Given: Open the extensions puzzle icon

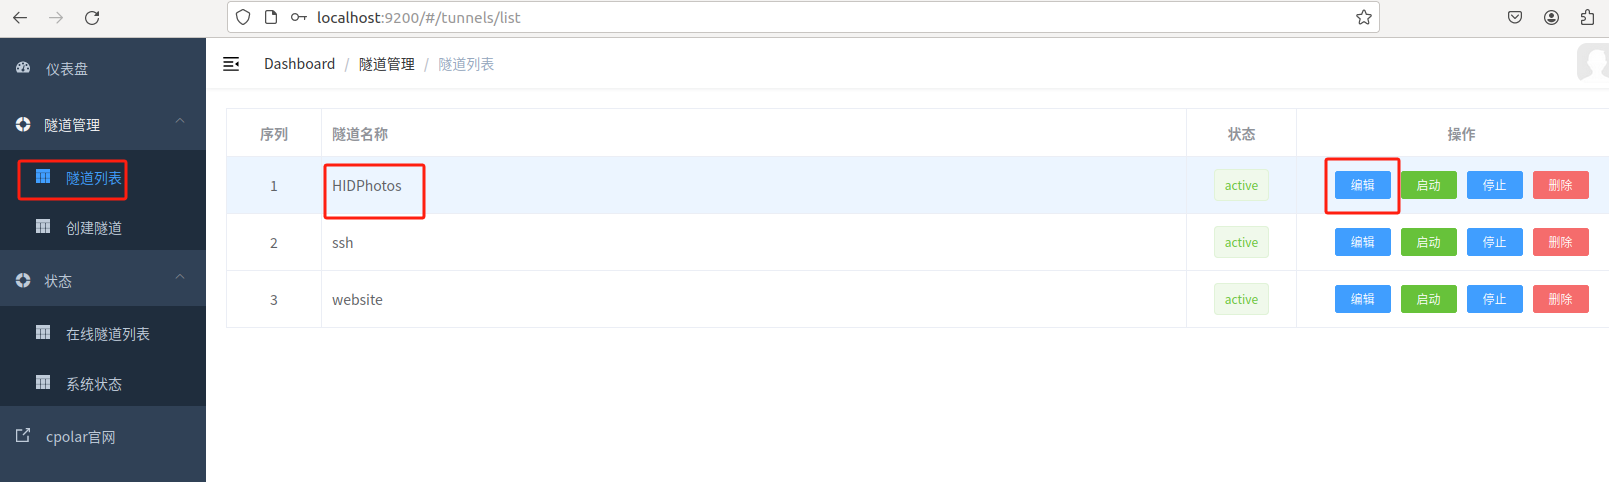Looking at the screenshot, I should coord(1587,17).
